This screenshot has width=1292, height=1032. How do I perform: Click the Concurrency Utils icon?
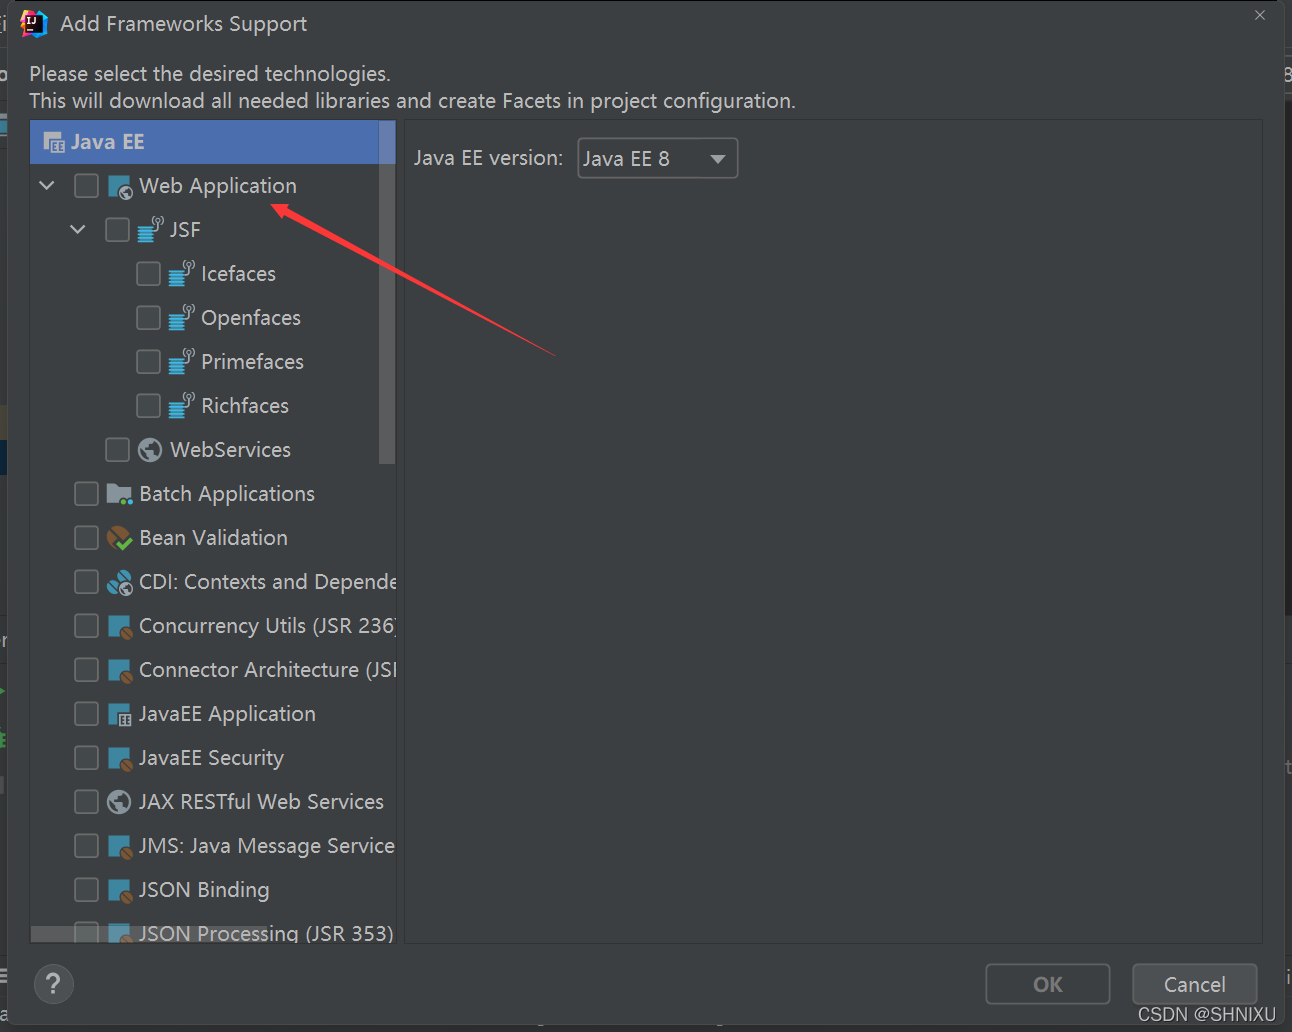[x=120, y=626]
